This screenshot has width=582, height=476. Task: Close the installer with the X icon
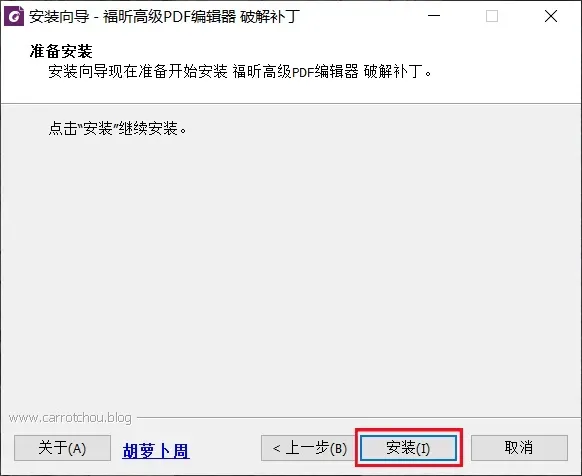pyautogui.click(x=551, y=16)
